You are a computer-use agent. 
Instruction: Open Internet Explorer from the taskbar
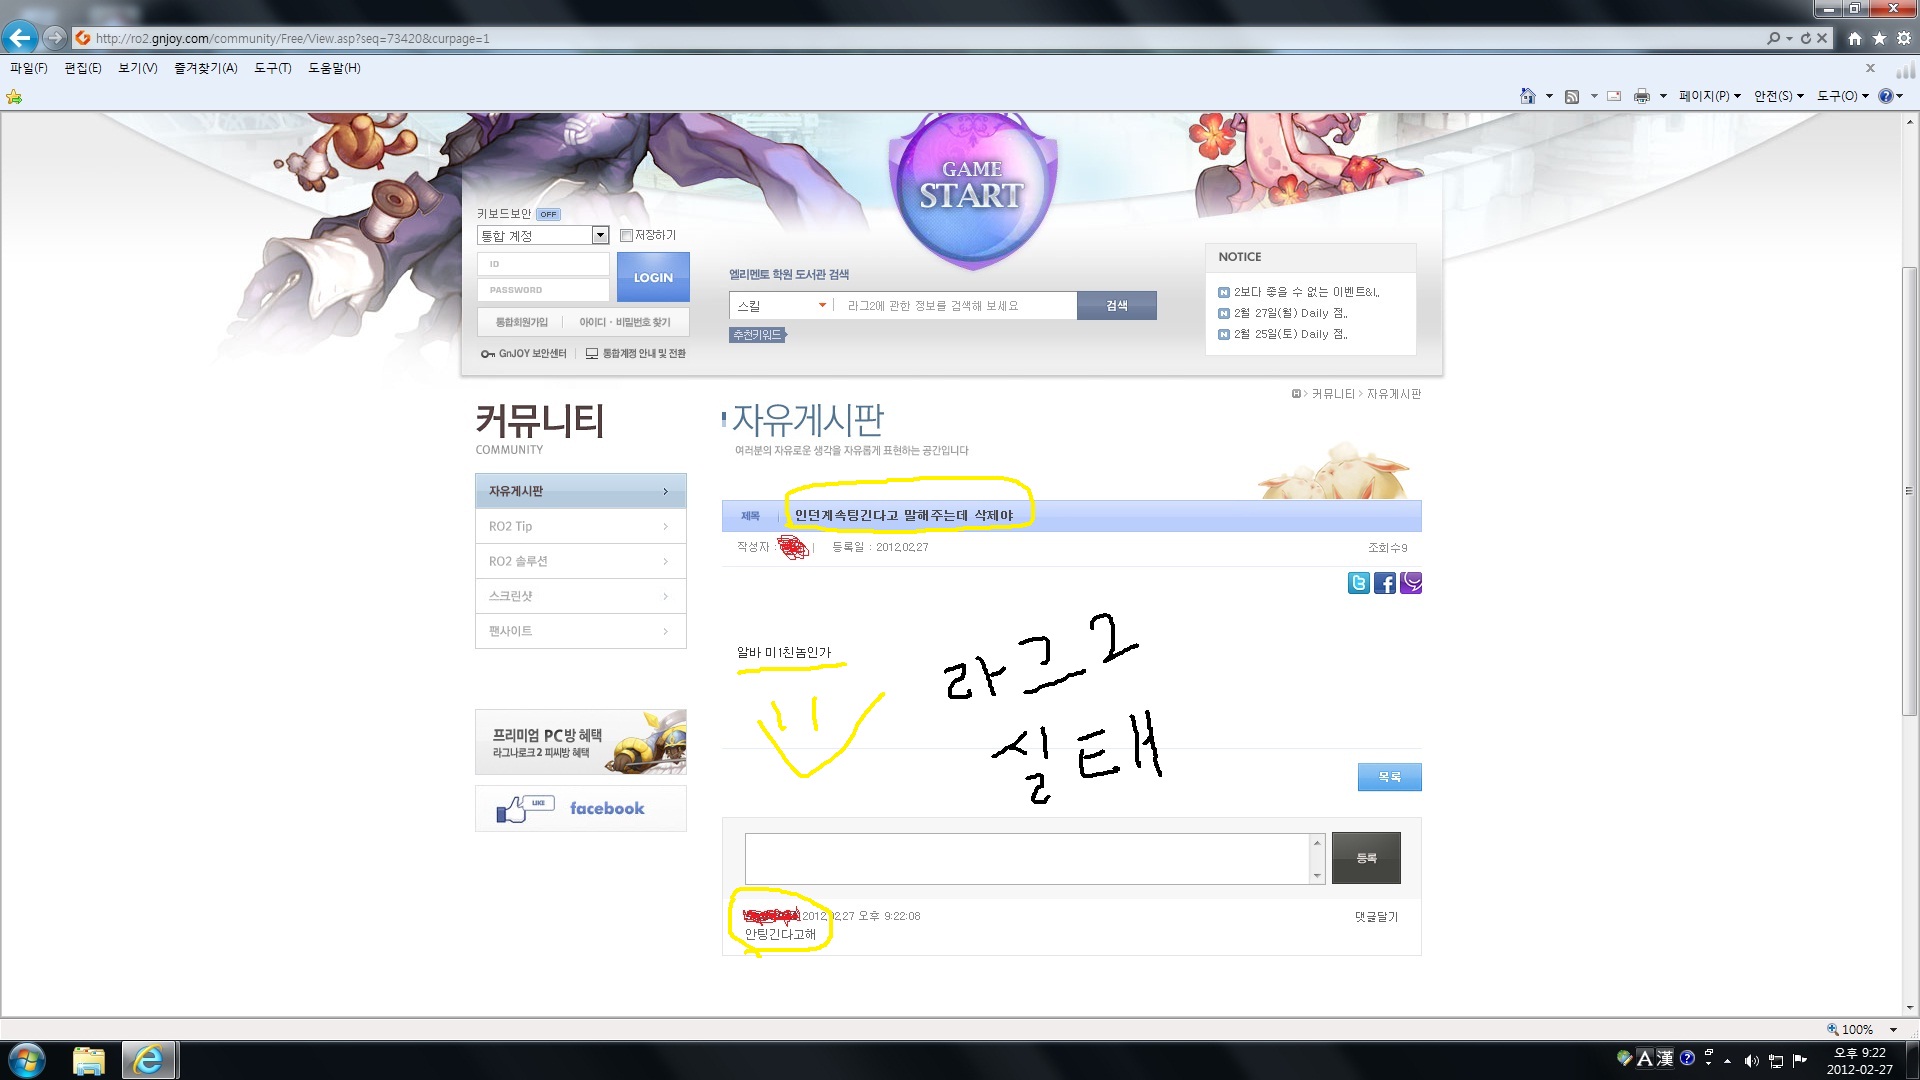[149, 1060]
